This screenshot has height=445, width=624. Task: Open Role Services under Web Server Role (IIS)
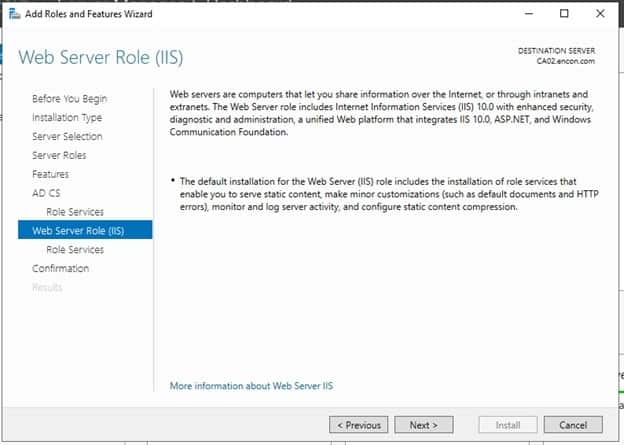coord(74,250)
